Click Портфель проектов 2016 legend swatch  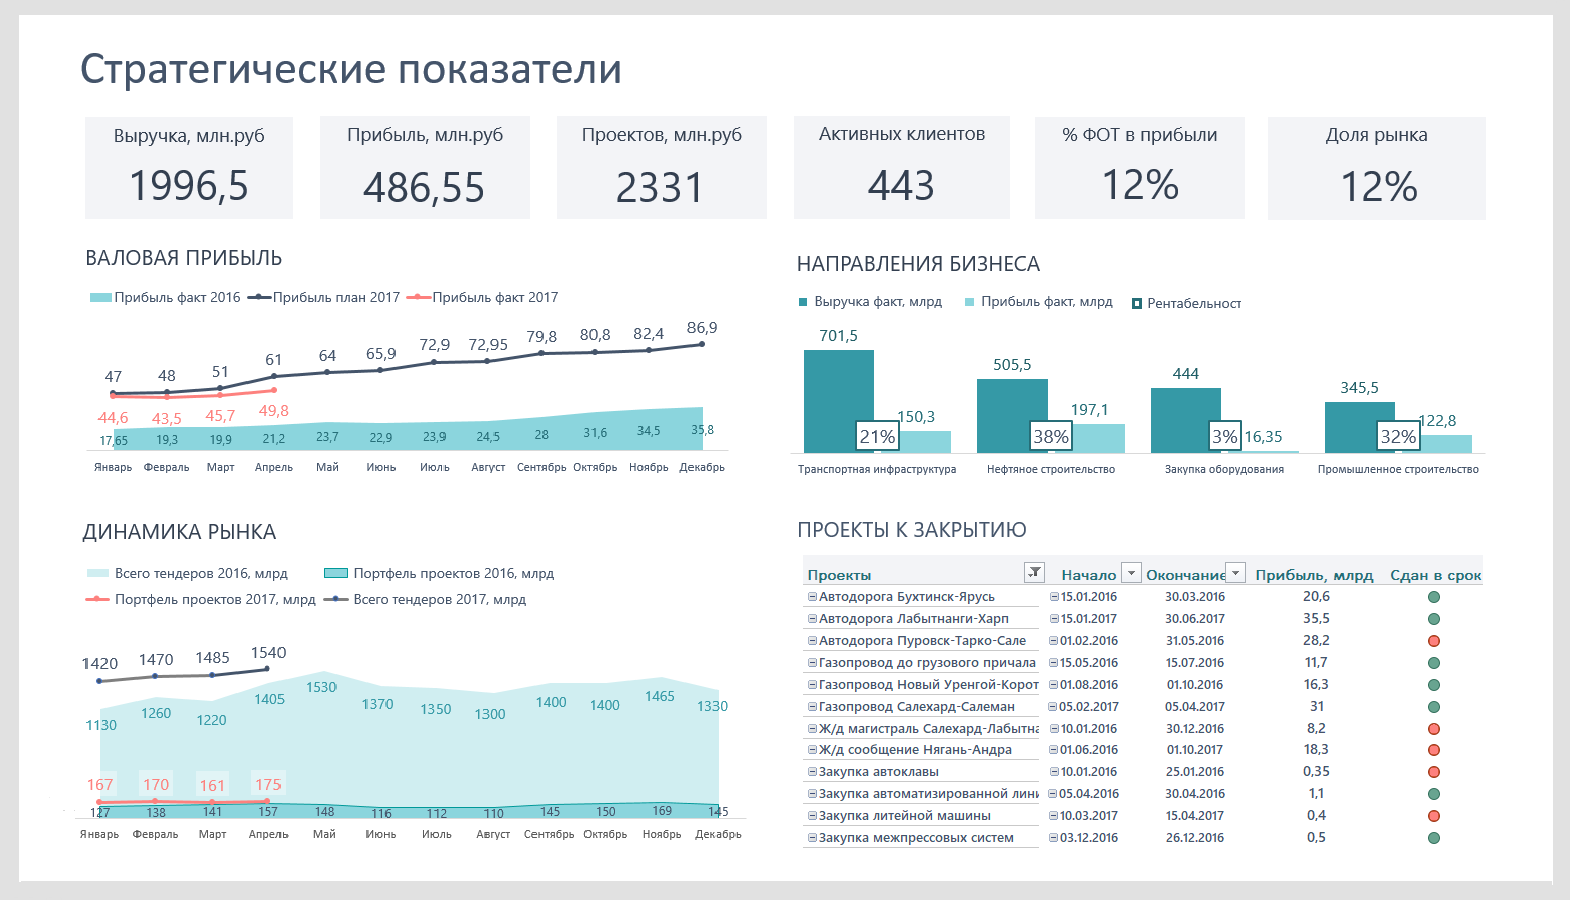tap(336, 574)
